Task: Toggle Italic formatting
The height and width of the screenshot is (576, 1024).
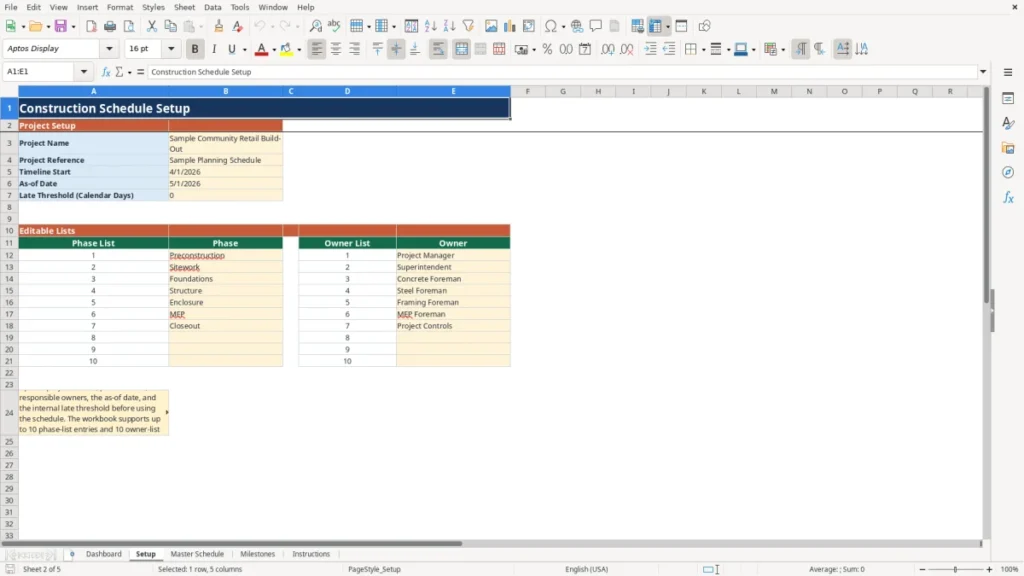Action: coord(214,49)
